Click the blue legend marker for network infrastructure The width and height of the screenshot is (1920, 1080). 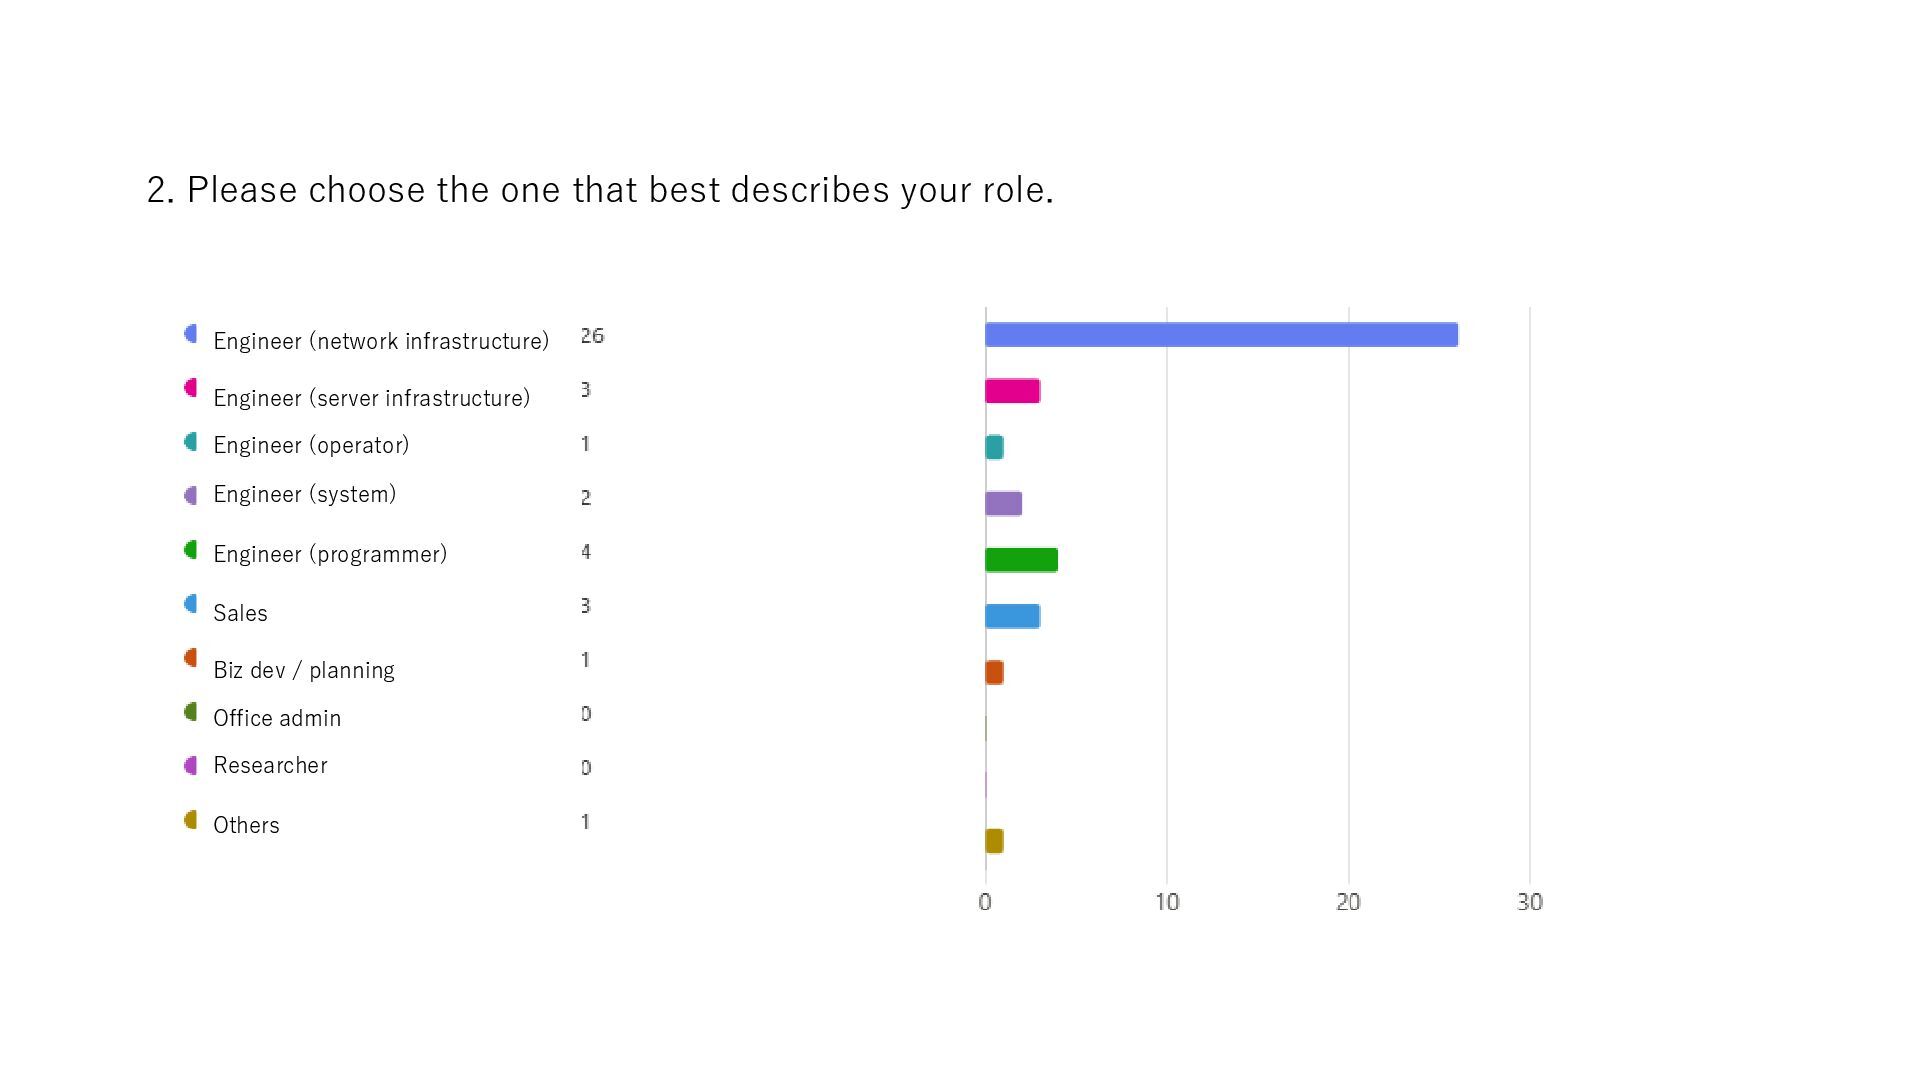[x=191, y=334]
